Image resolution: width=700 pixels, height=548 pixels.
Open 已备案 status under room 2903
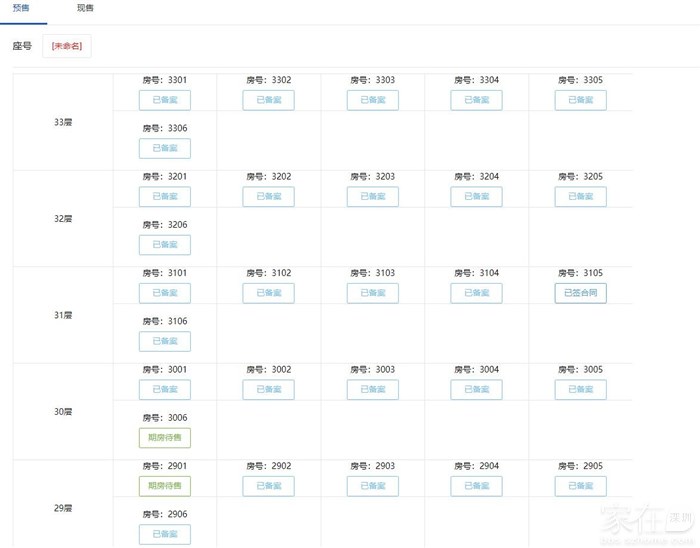[372, 486]
